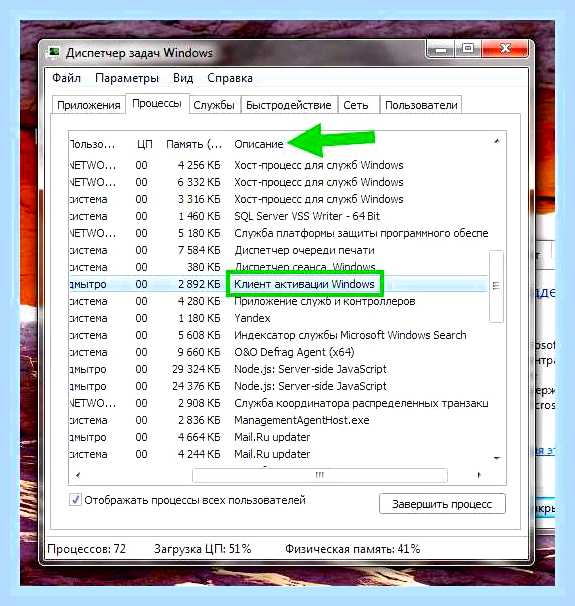Select the SQL Server VSS Writer process
The height and width of the screenshot is (606, 575).
[x=278, y=216]
